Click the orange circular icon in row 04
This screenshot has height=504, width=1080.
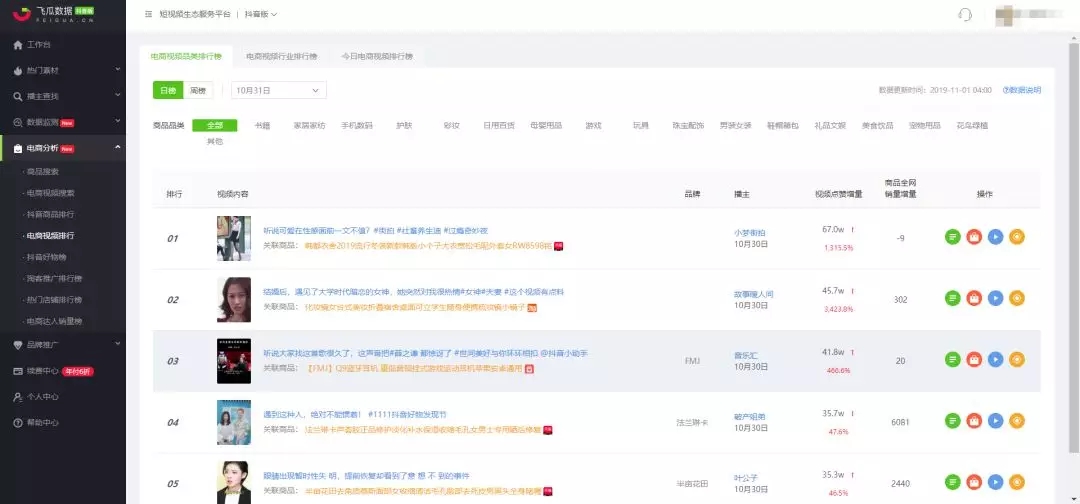[1017, 421]
